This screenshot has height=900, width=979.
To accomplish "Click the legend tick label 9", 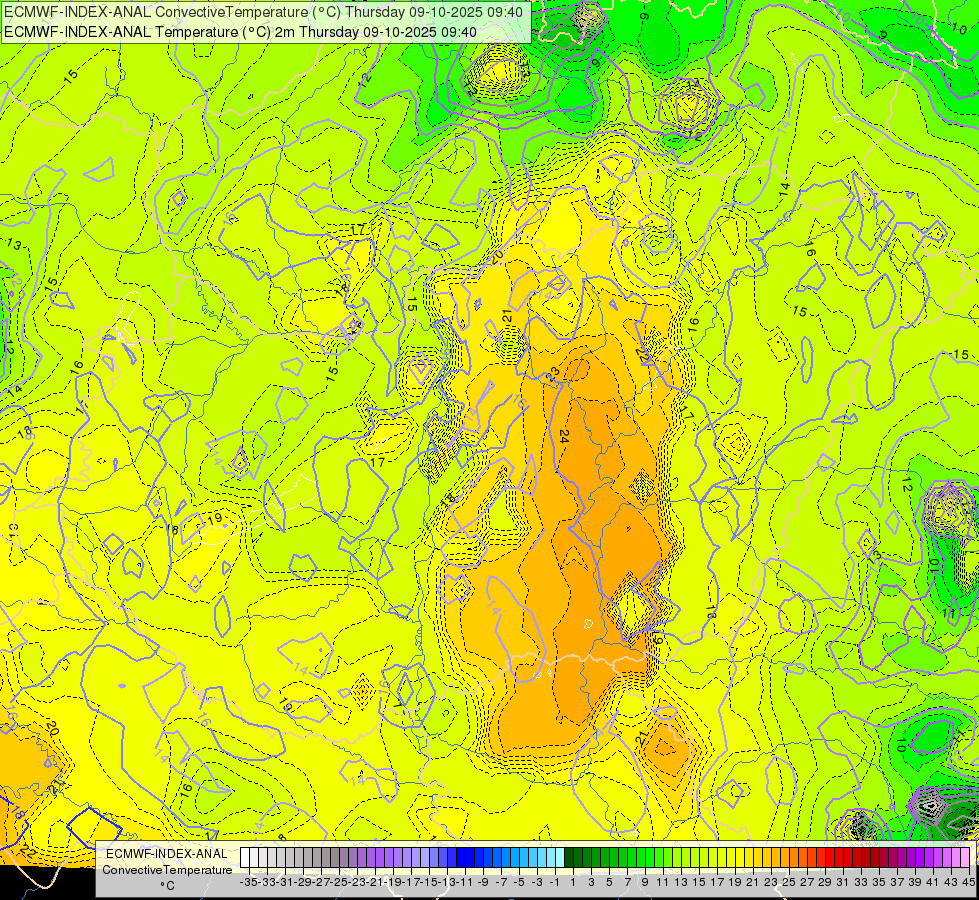I will (x=645, y=882).
